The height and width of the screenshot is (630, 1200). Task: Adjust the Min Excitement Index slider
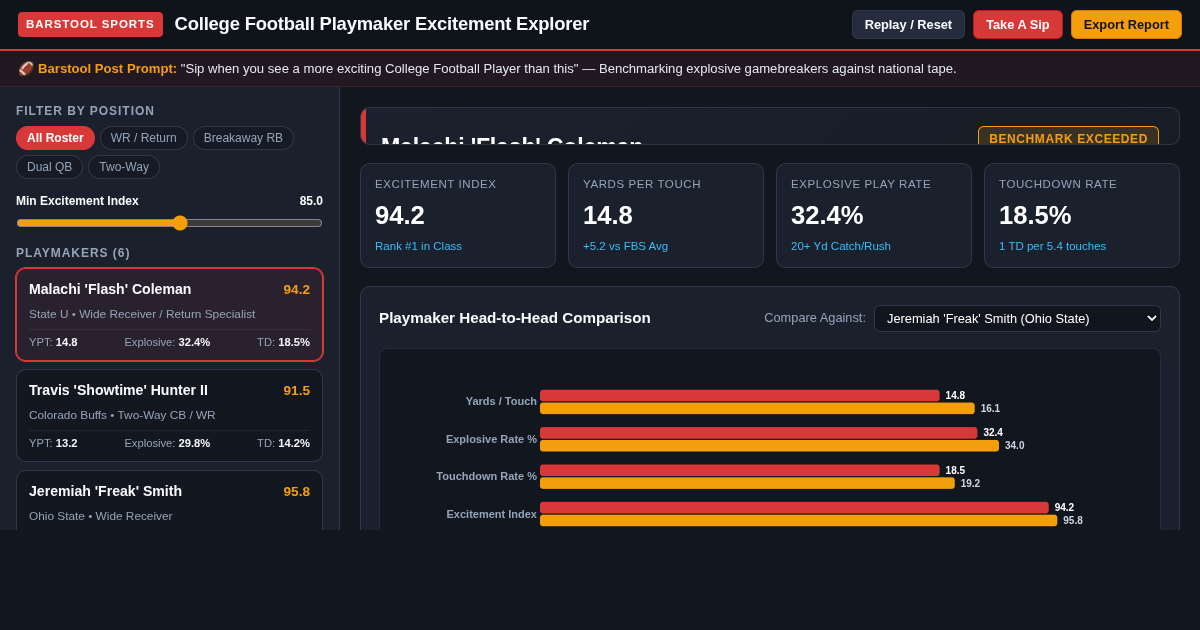point(169,223)
